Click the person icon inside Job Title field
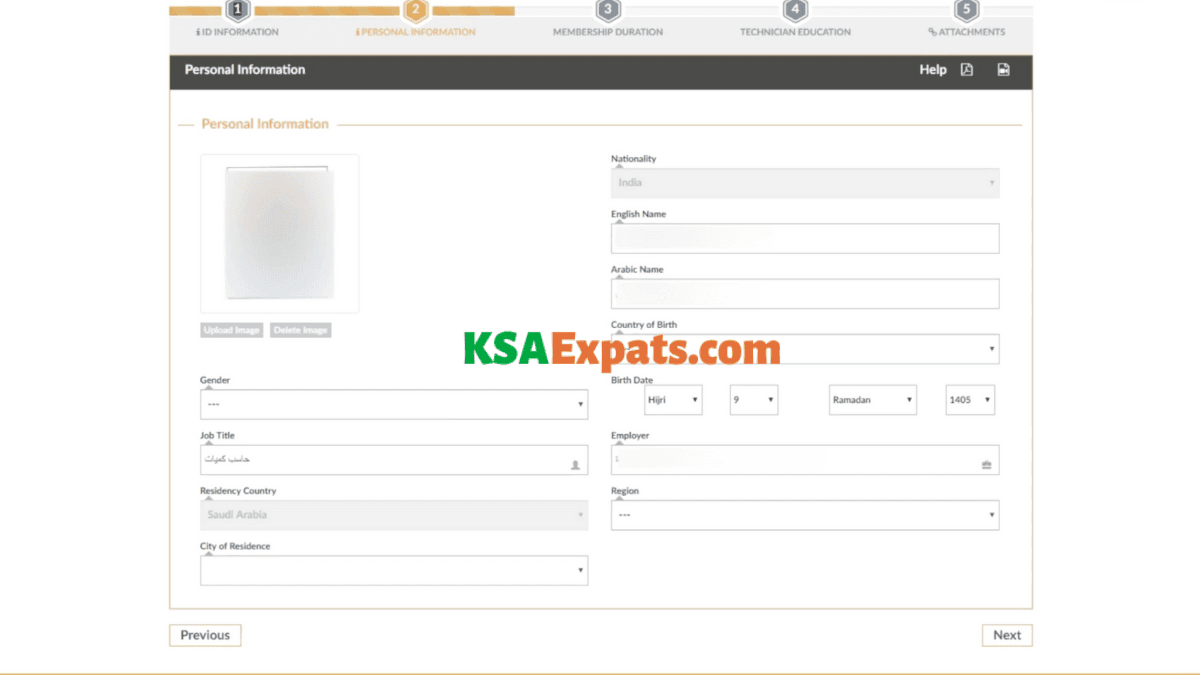Viewport: 1200px width, 675px height. tap(575, 463)
